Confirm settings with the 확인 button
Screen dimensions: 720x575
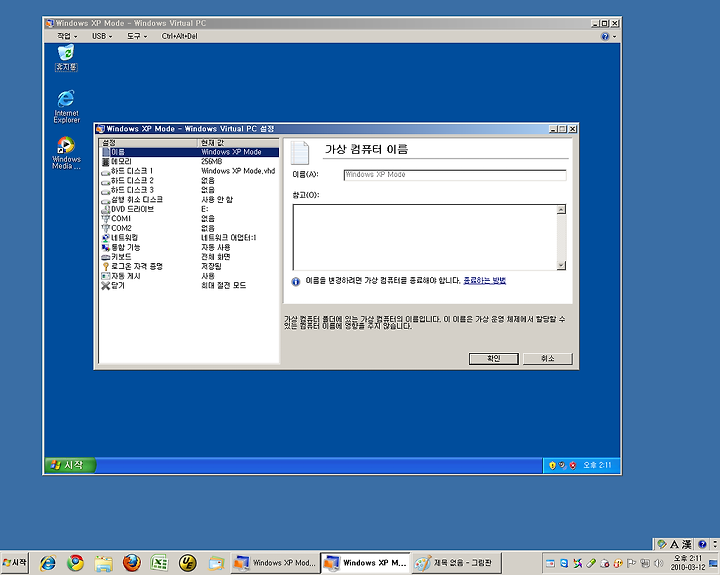[x=494, y=359]
